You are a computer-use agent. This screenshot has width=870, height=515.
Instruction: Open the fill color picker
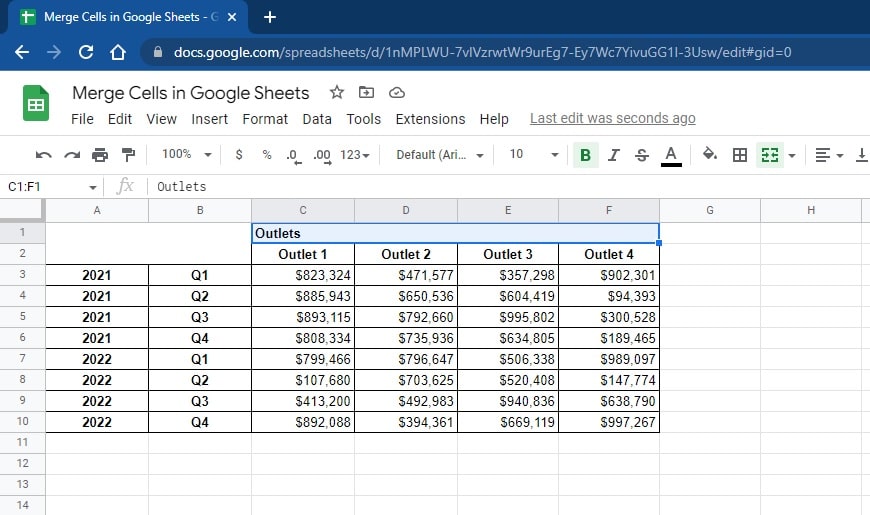click(710, 154)
